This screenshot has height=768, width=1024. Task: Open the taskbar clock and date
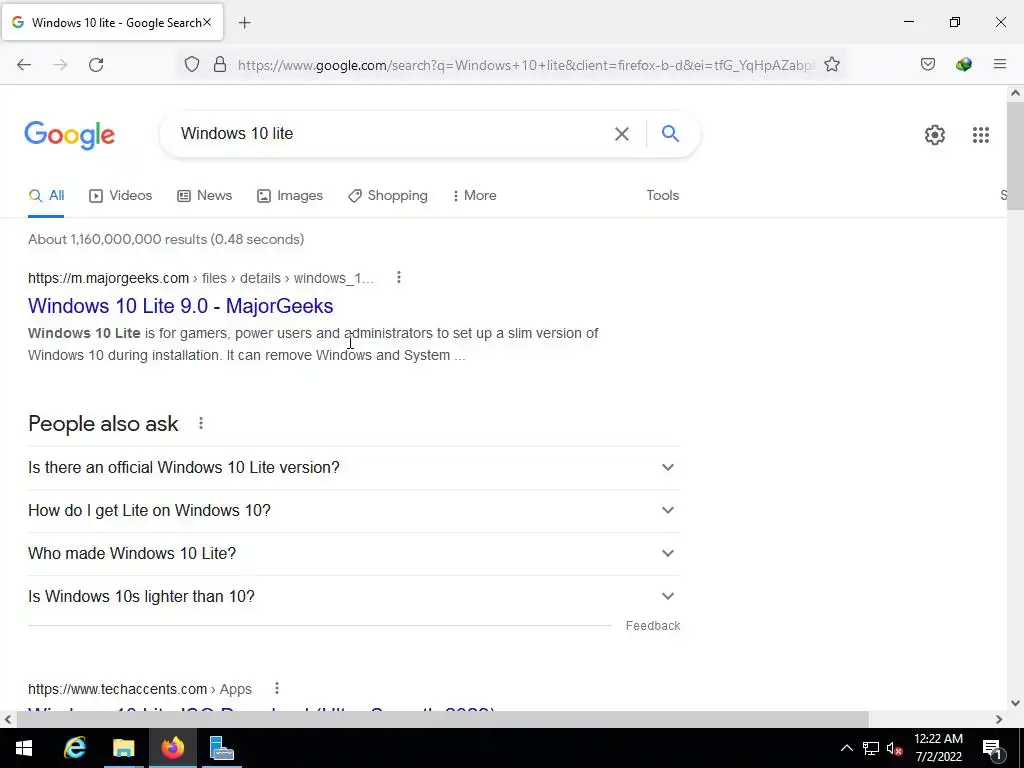pos(938,748)
